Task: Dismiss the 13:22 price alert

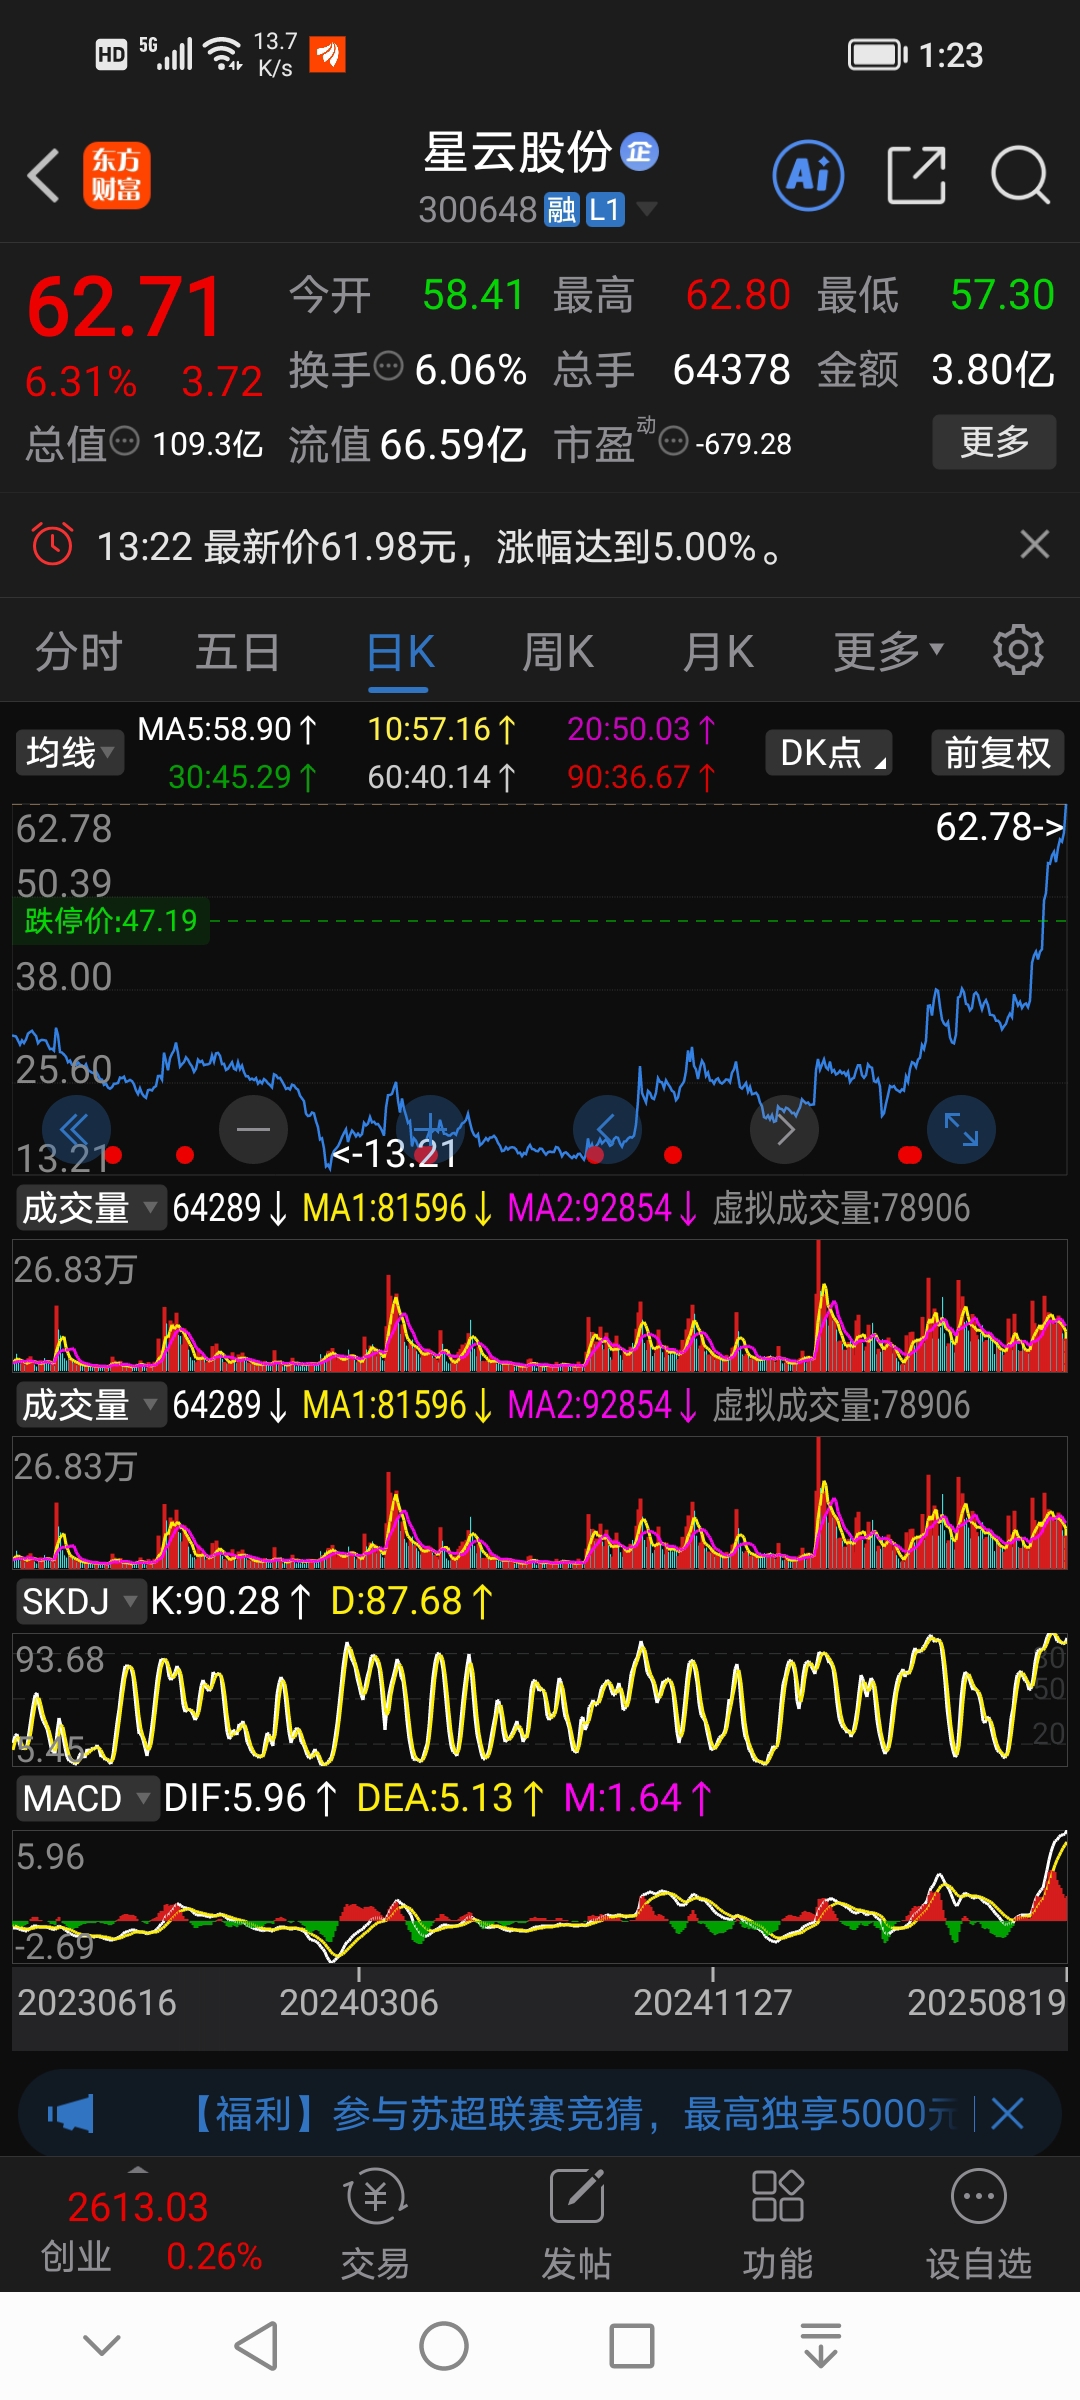Action: [x=1034, y=545]
